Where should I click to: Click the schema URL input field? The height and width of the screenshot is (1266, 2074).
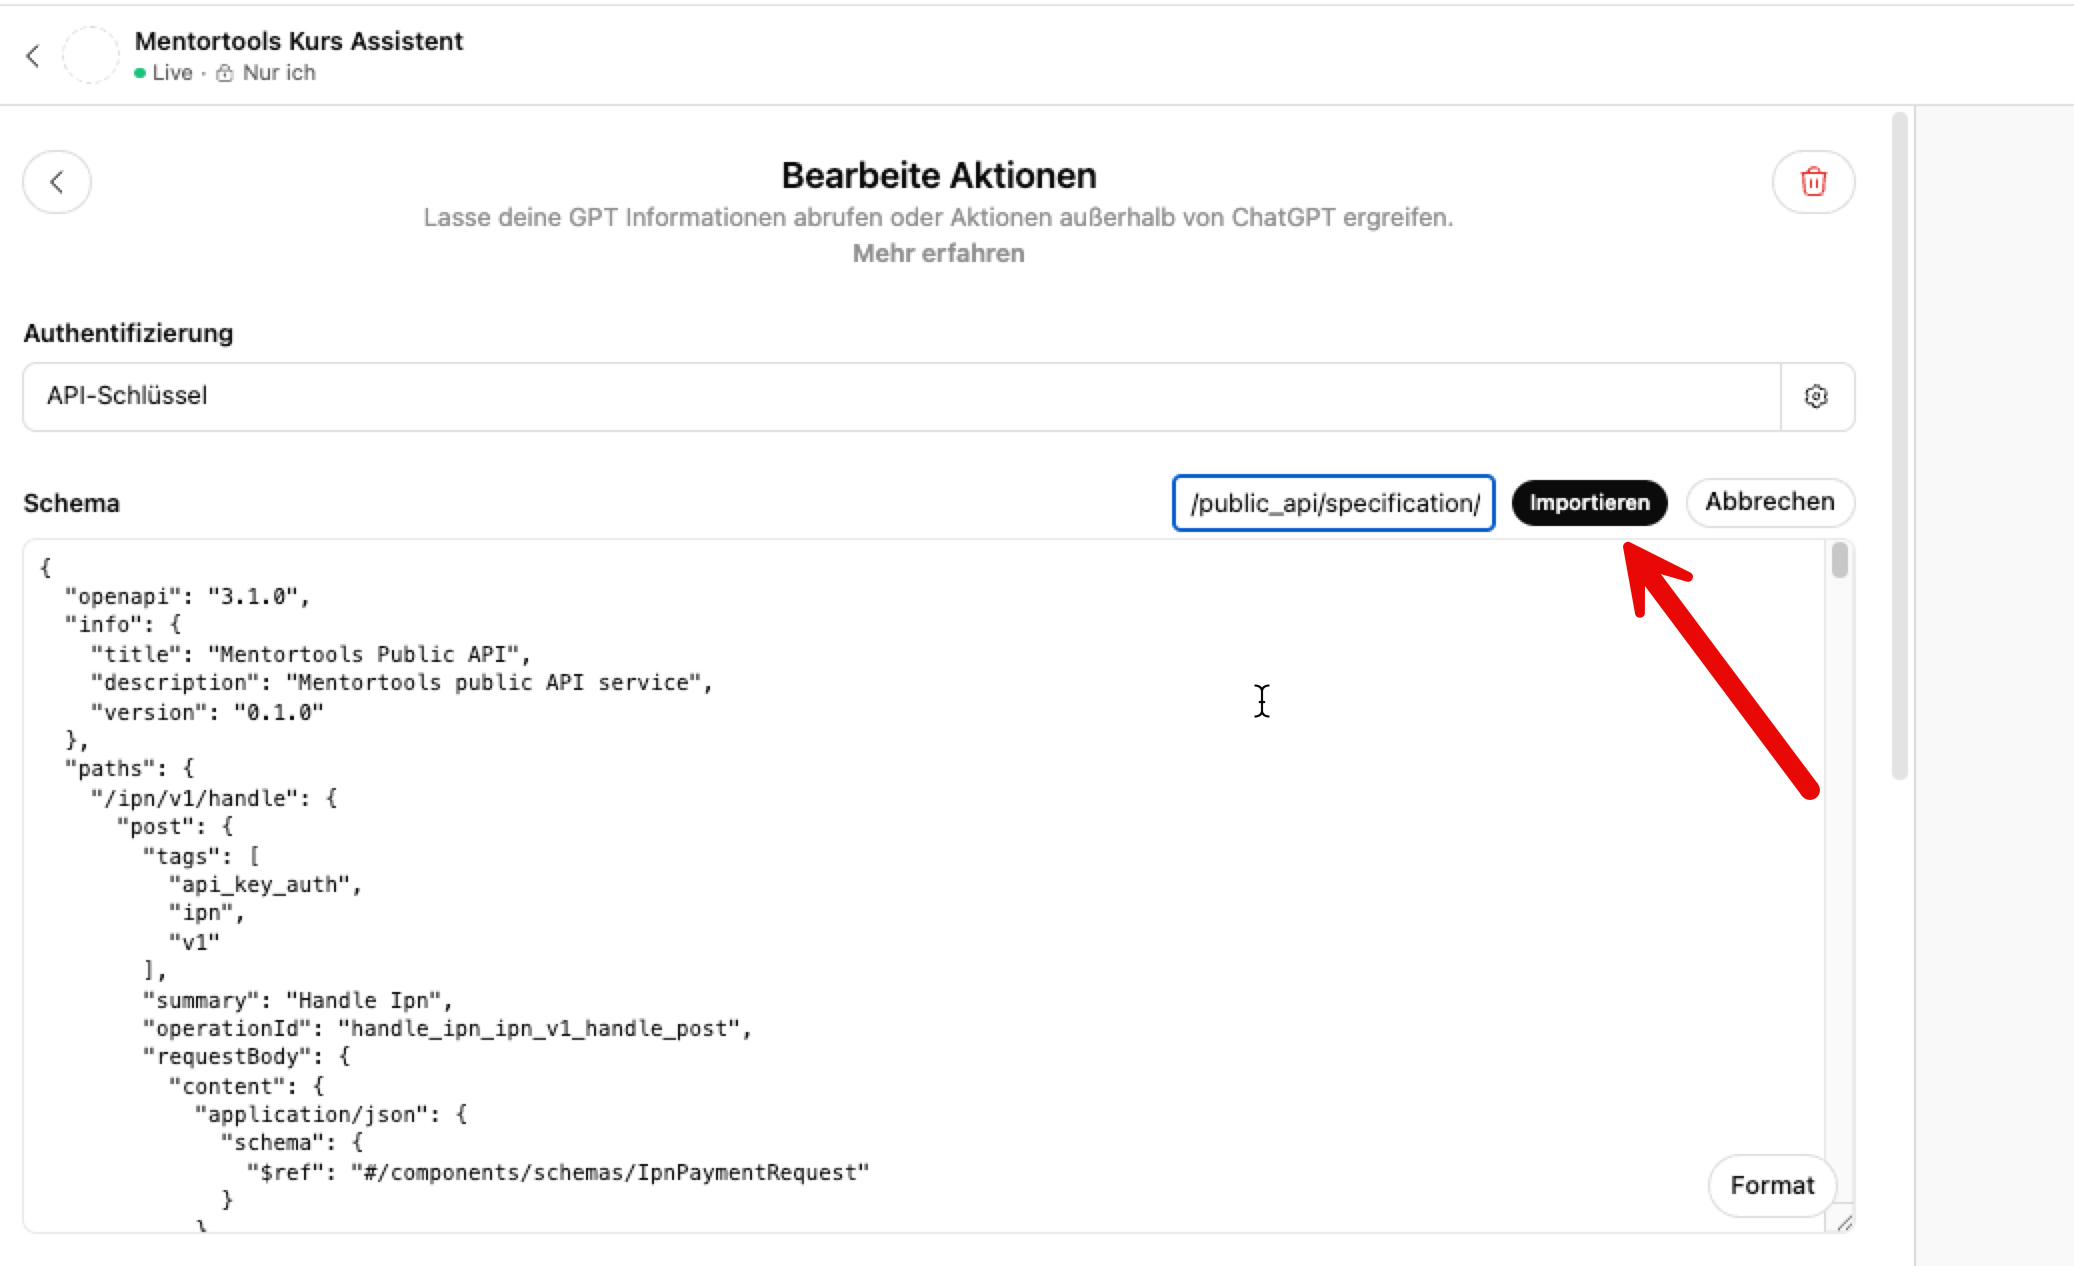1333,503
